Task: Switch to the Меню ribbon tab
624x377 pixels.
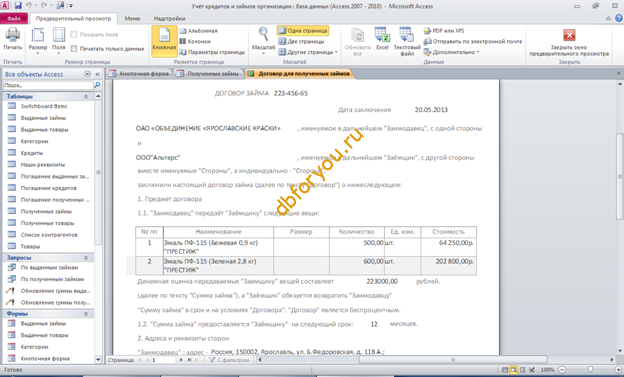Action: [x=132, y=18]
